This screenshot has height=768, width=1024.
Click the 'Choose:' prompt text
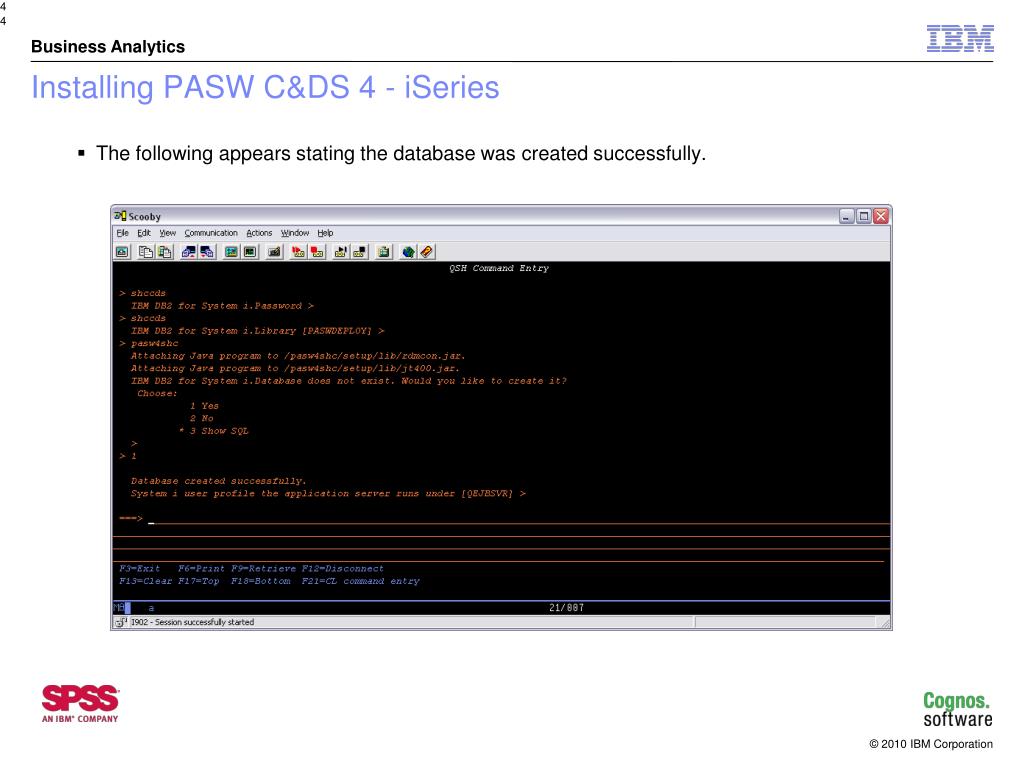click(x=157, y=394)
